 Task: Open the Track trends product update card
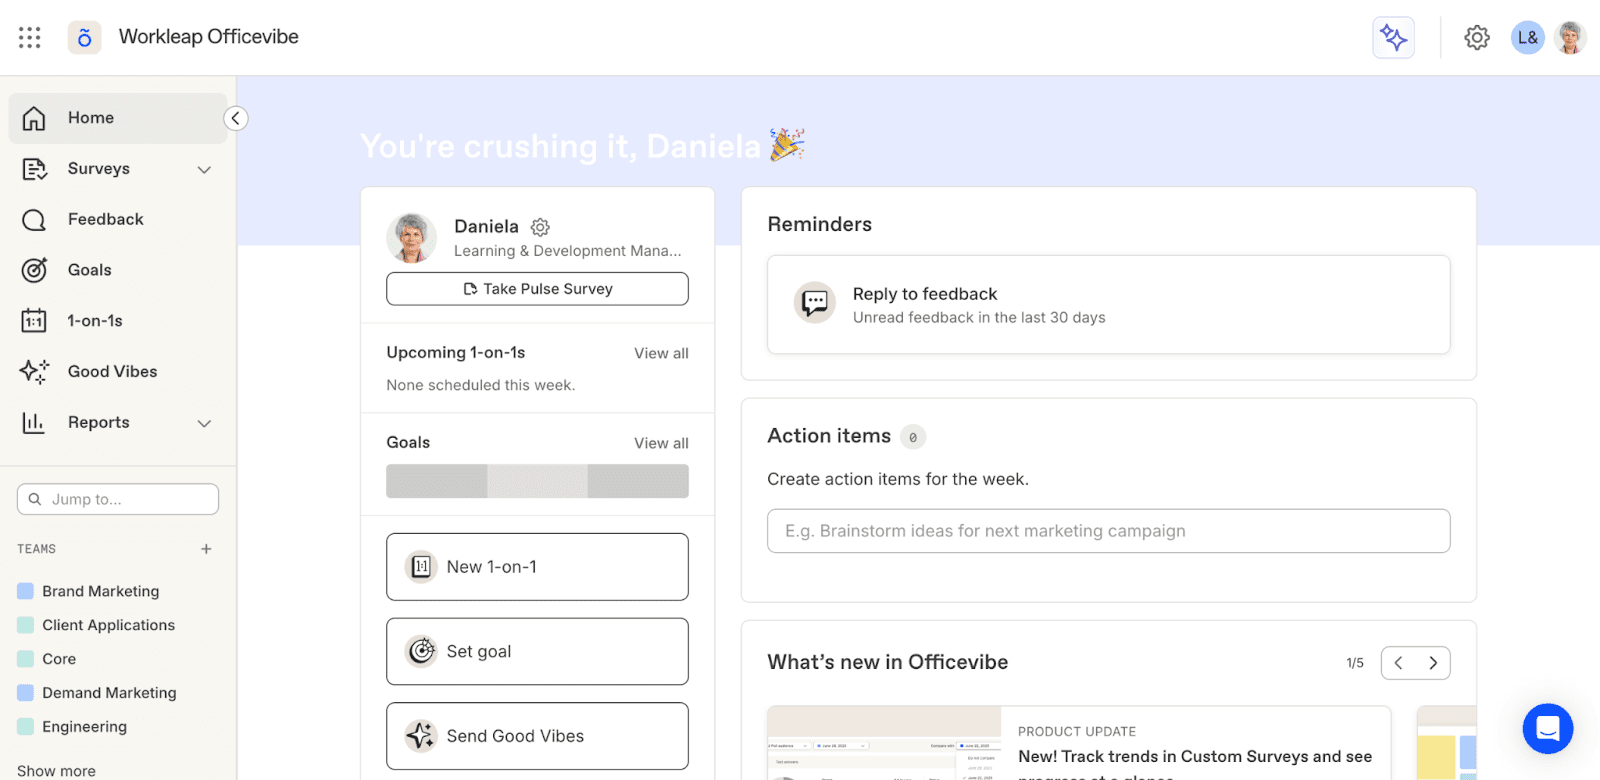point(1079,743)
